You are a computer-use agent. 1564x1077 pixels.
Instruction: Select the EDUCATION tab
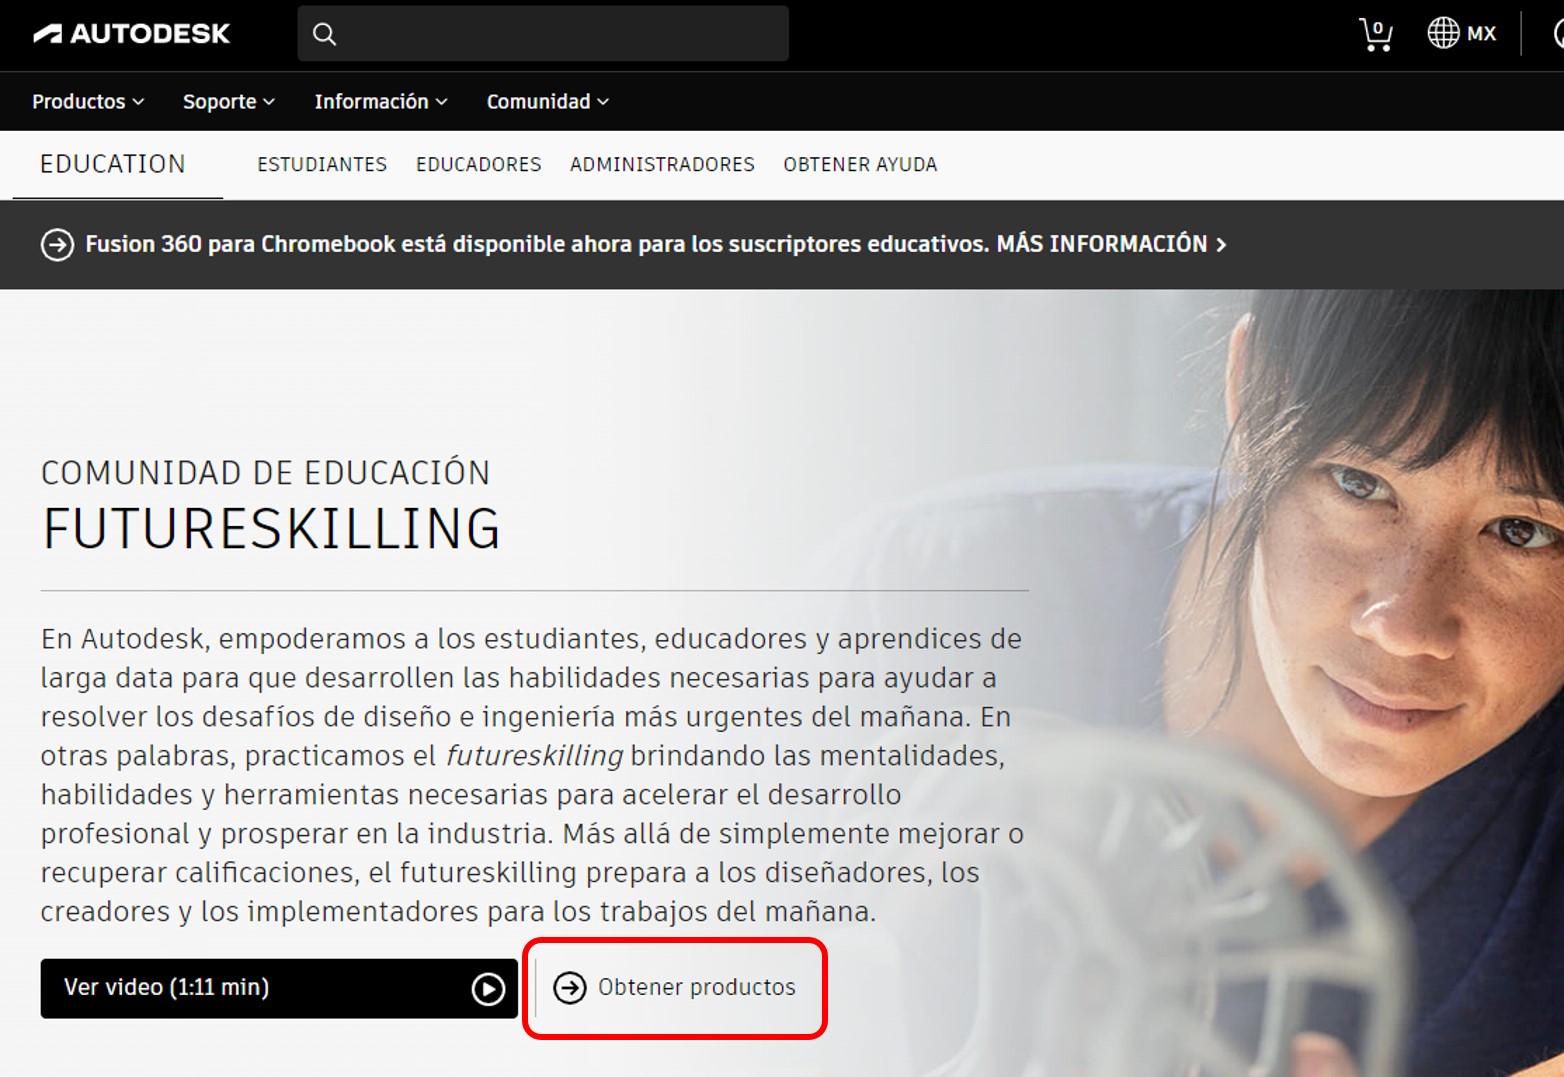point(113,164)
